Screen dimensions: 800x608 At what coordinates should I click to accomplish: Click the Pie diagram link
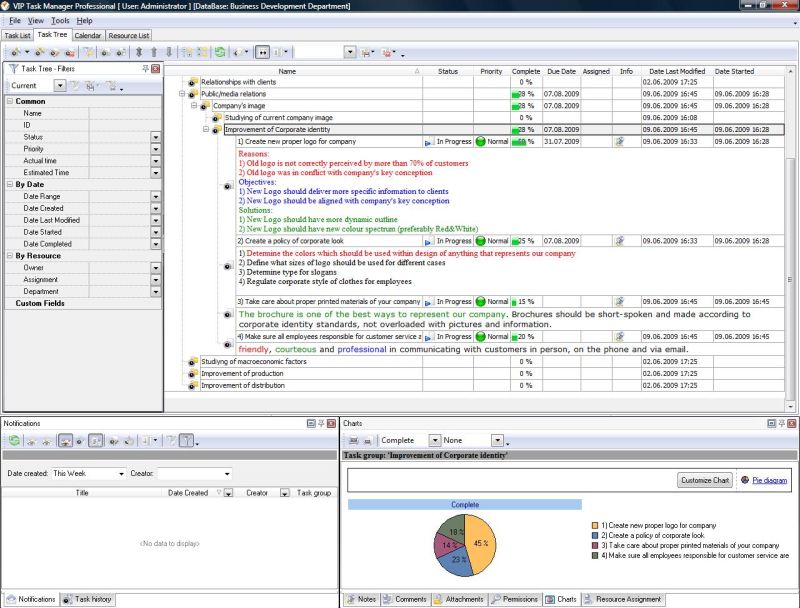tap(769, 480)
